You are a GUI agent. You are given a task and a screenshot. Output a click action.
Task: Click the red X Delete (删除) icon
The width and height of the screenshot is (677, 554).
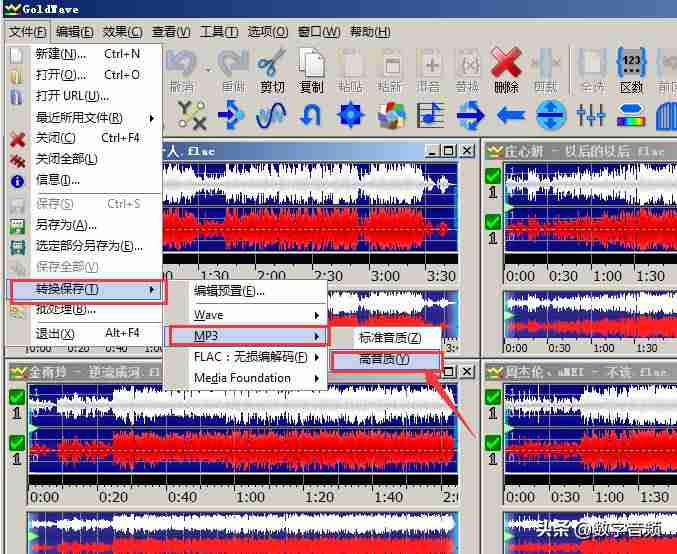(506, 63)
